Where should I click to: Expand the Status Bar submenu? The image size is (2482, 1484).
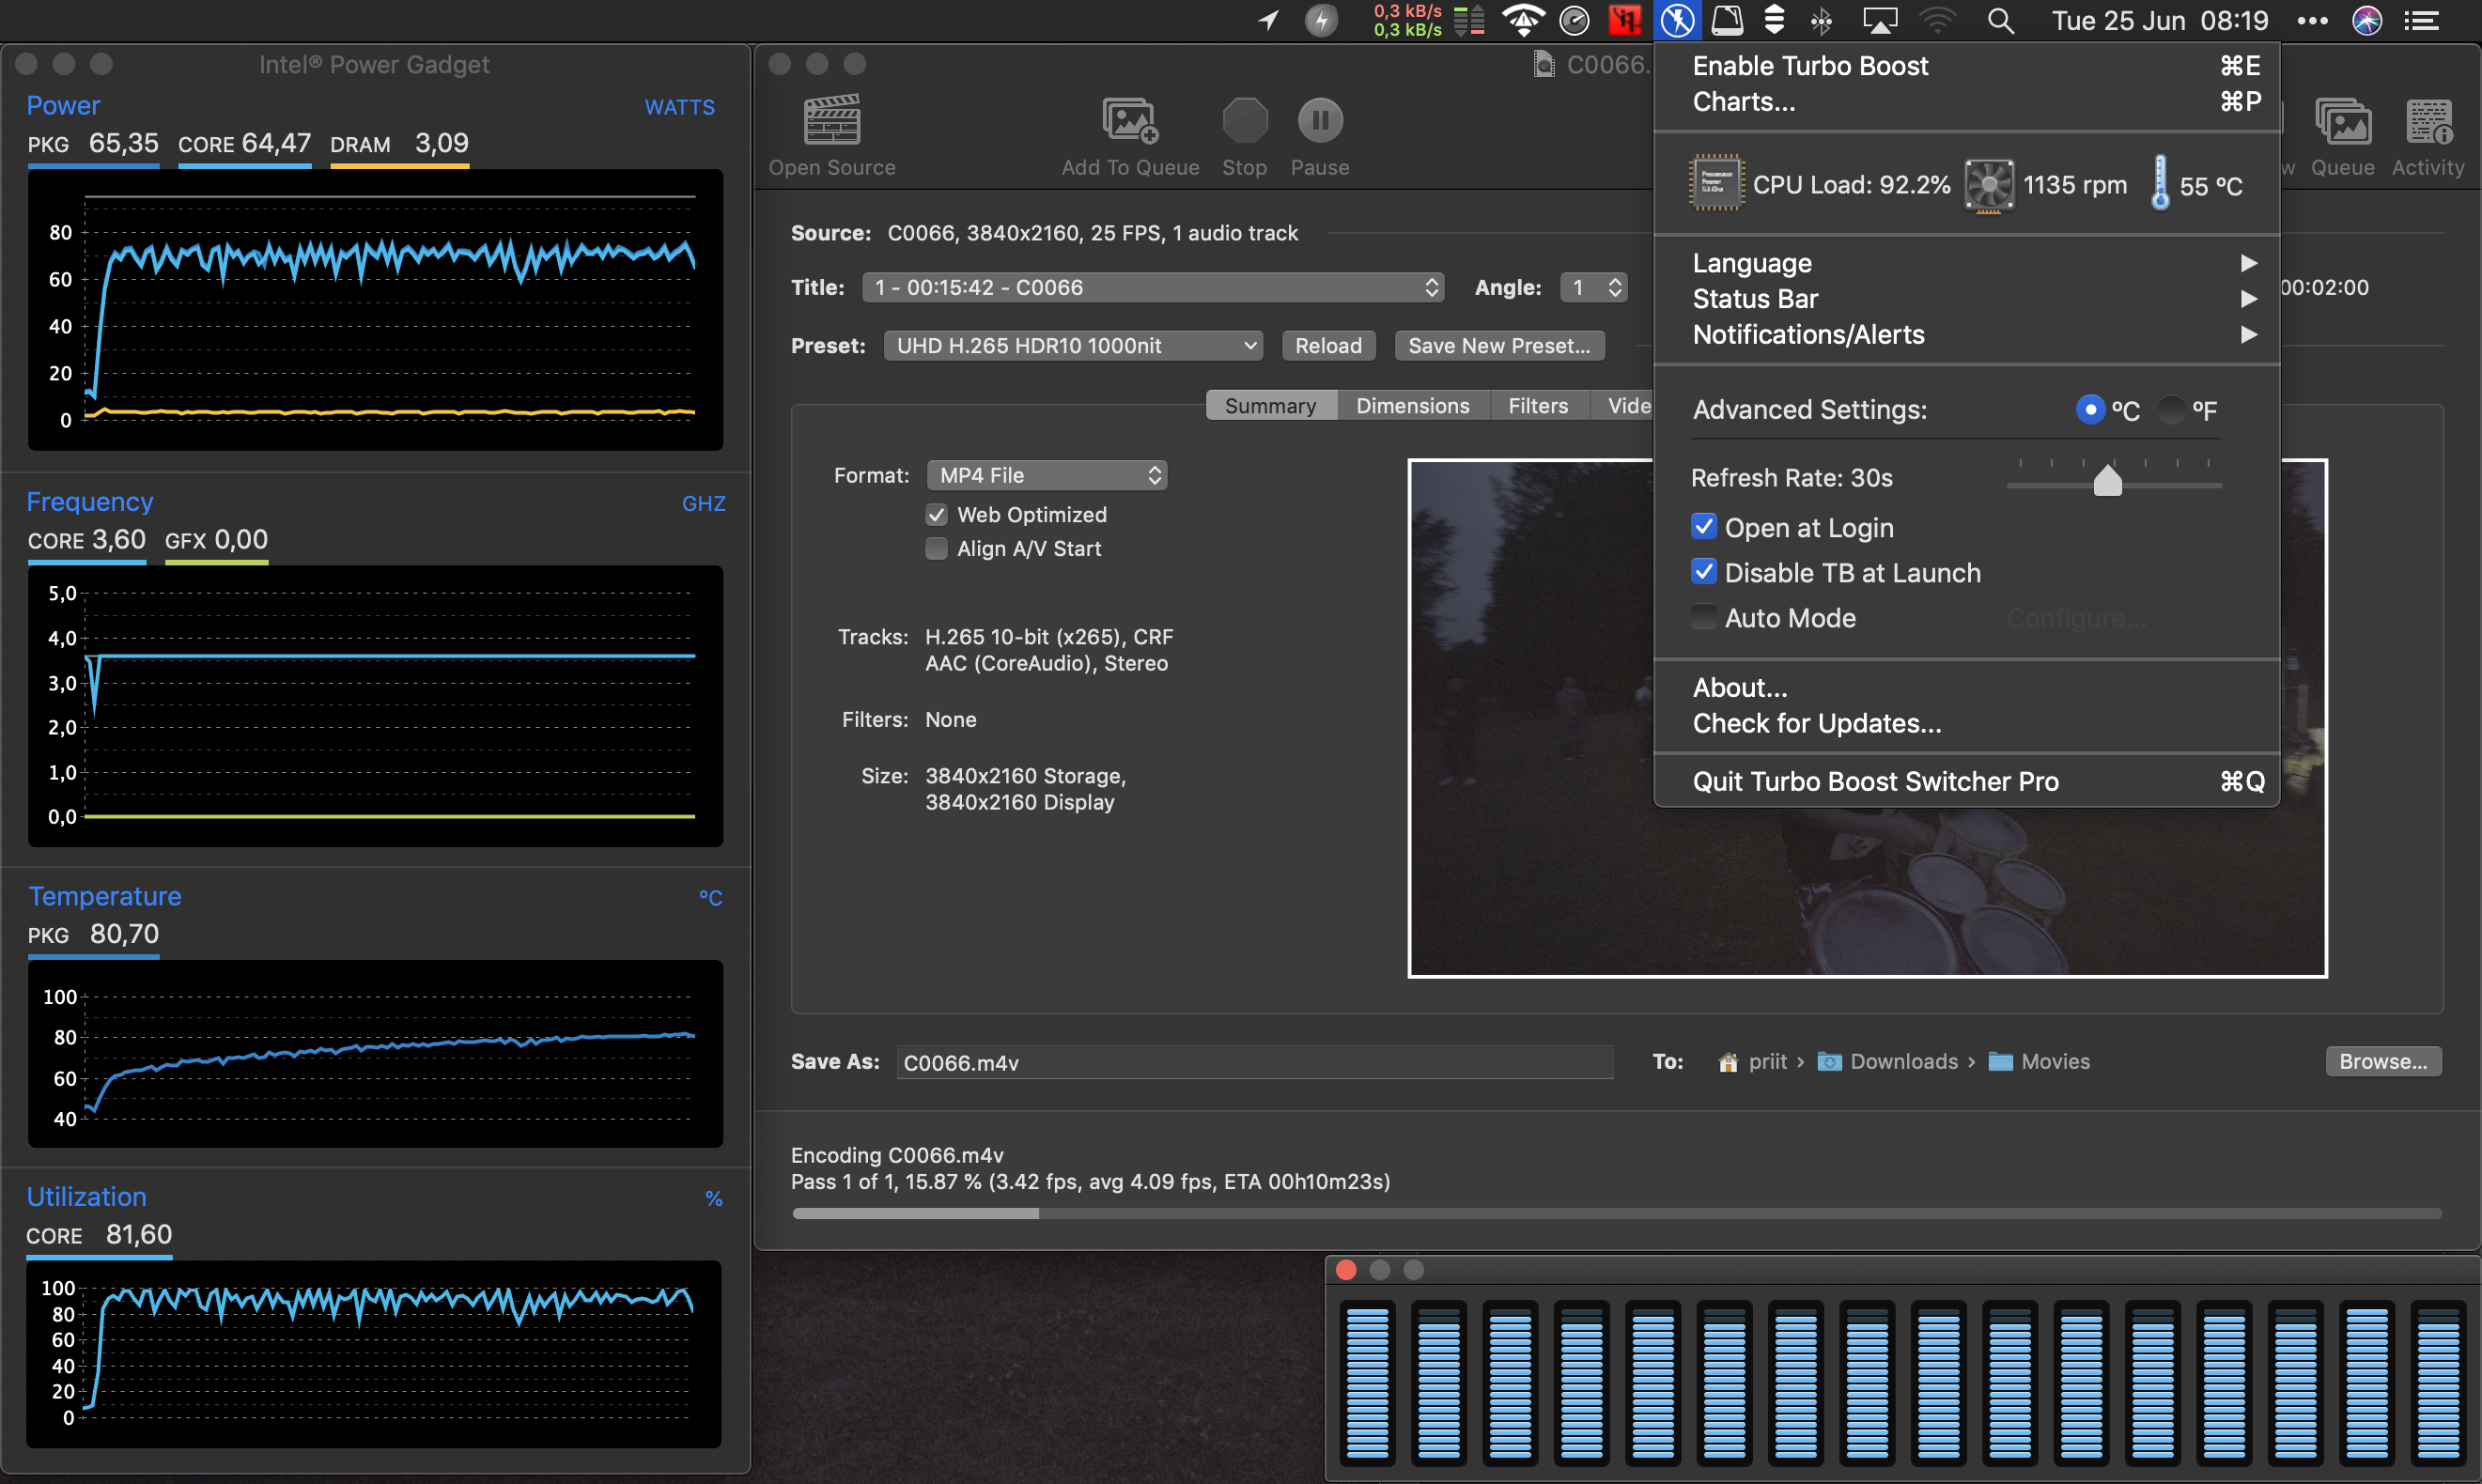(x=1966, y=299)
